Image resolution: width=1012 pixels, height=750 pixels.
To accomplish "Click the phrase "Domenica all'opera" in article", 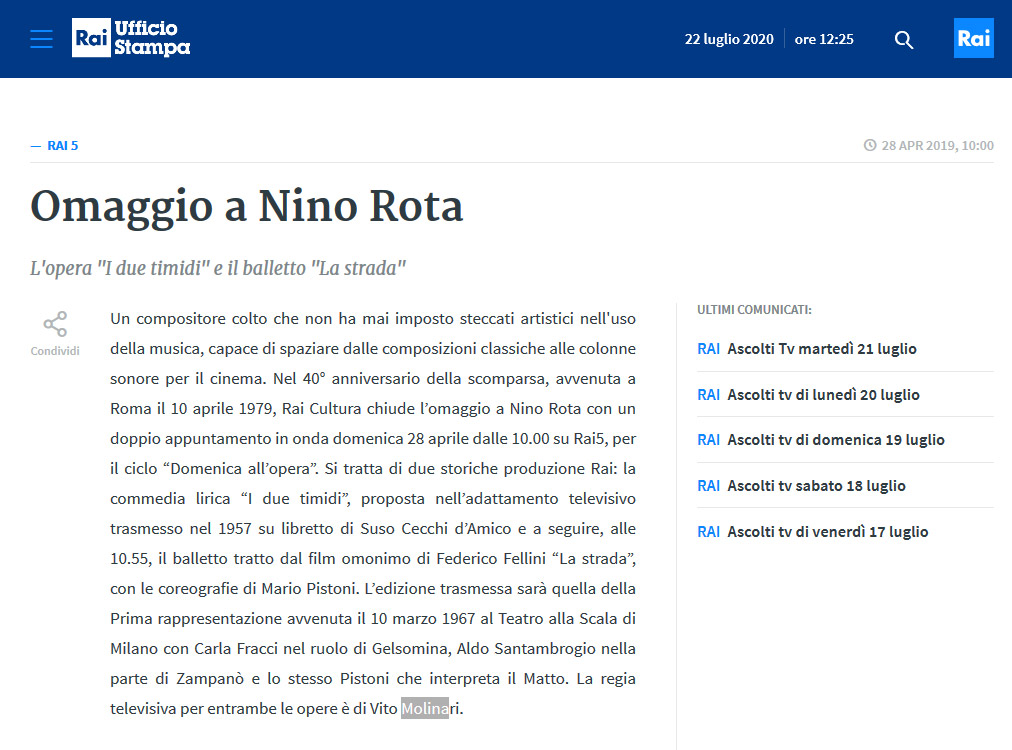I will click(240, 469).
